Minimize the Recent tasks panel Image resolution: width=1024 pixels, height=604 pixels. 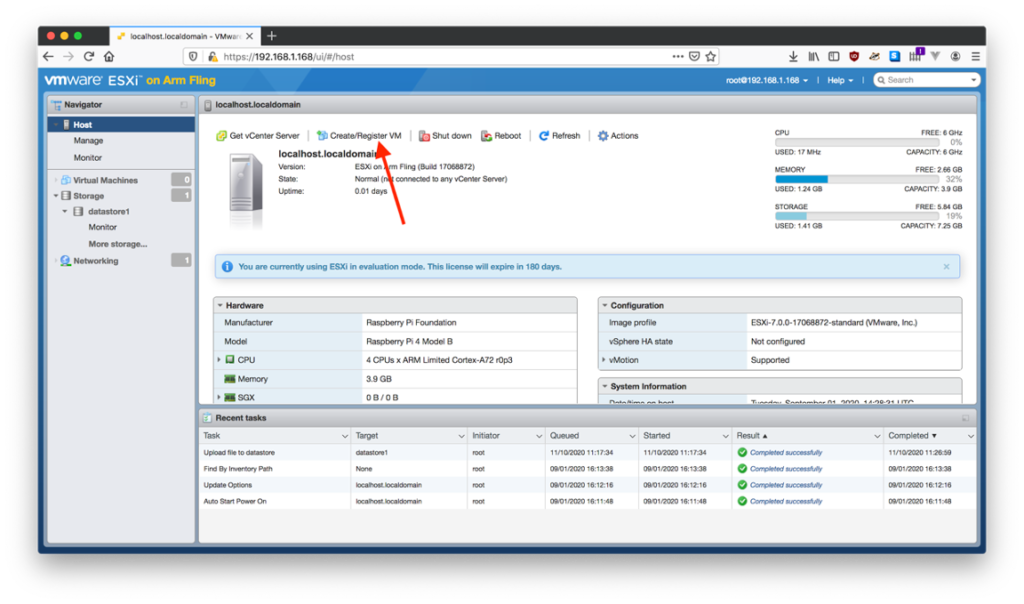tap(965, 418)
